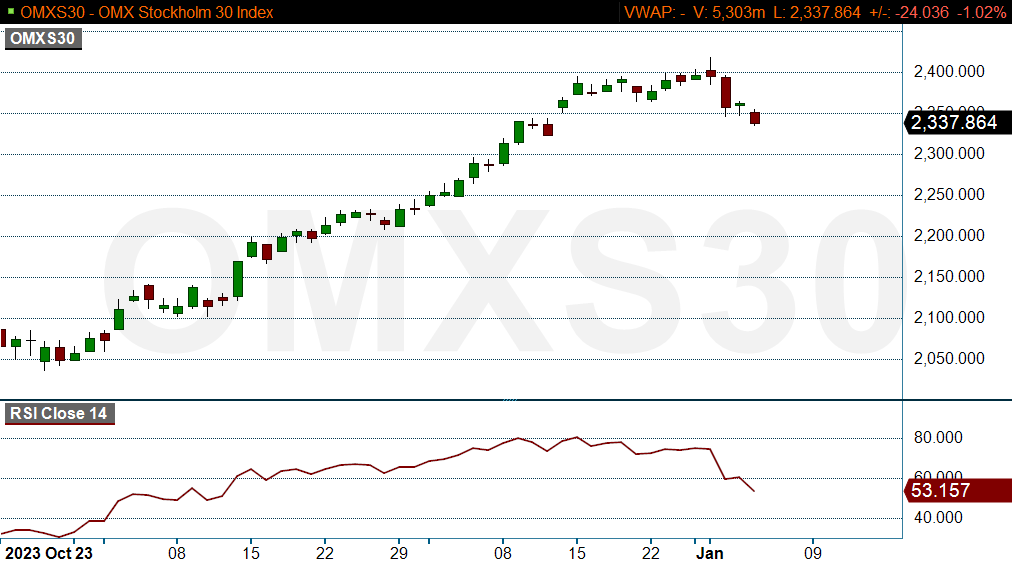Image resolution: width=1012 pixels, height=566 pixels.
Task: Click the 40.000 RSI axis label
Action: coord(938,518)
